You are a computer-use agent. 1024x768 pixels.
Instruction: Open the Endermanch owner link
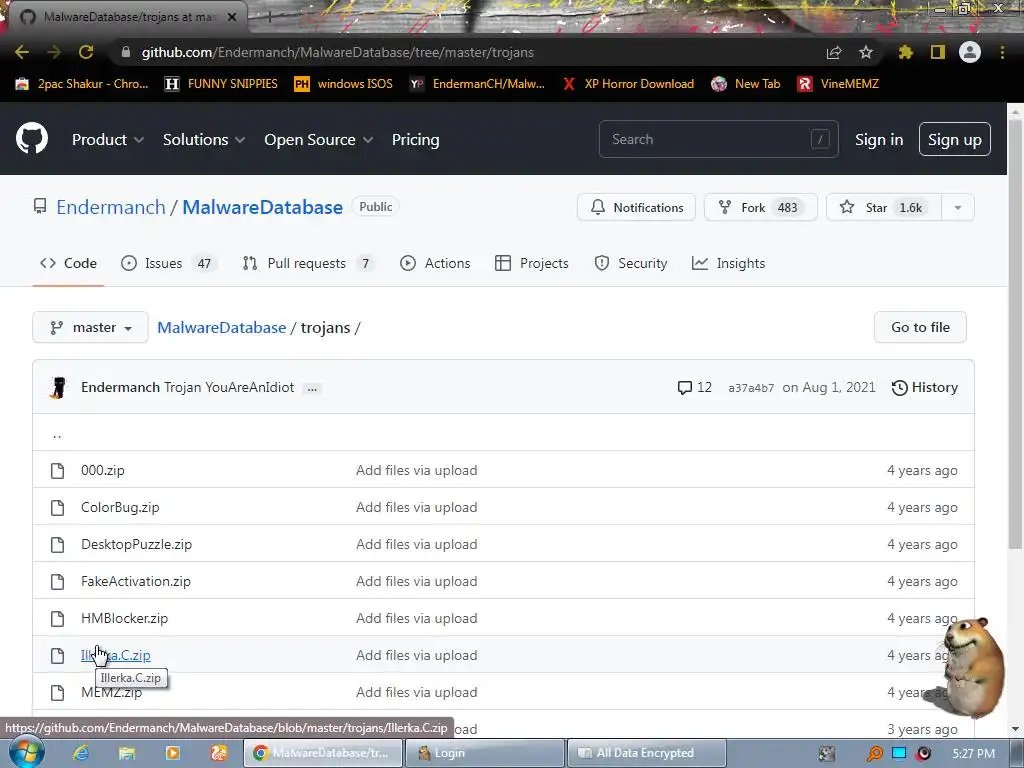[x=111, y=207]
